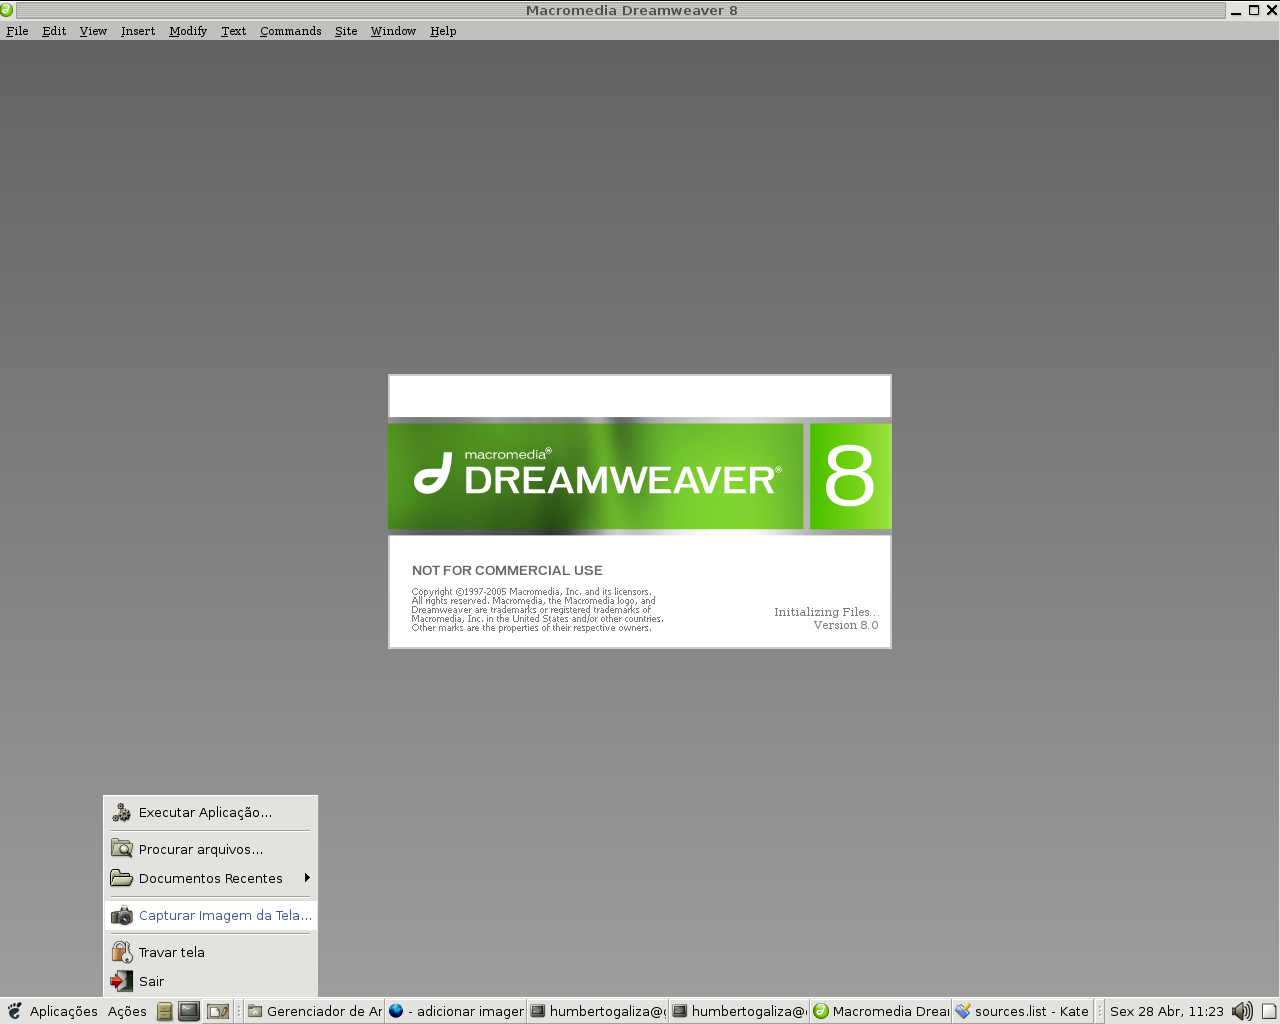Close the Dreamweaver 8 window
The height and width of the screenshot is (1024, 1280).
pyautogui.click(x=1271, y=10)
